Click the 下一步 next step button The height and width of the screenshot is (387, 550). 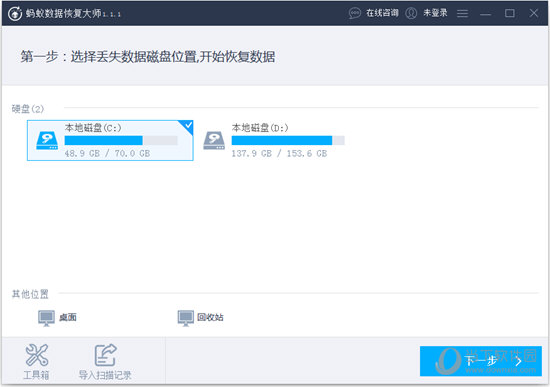click(x=481, y=361)
